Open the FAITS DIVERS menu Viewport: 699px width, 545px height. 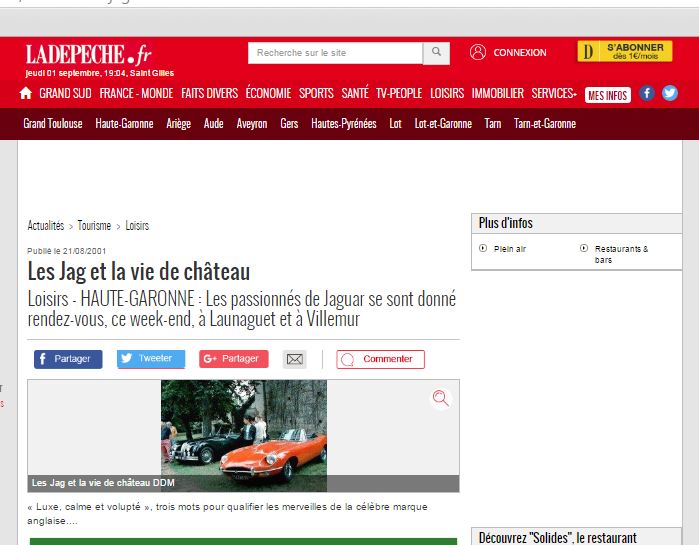pyautogui.click(x=210, y=93)
